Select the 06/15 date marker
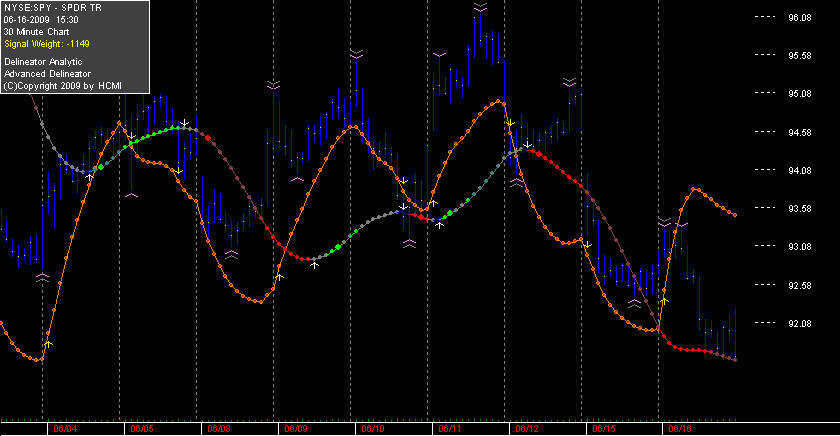The image size is (840, 436). 604,429
